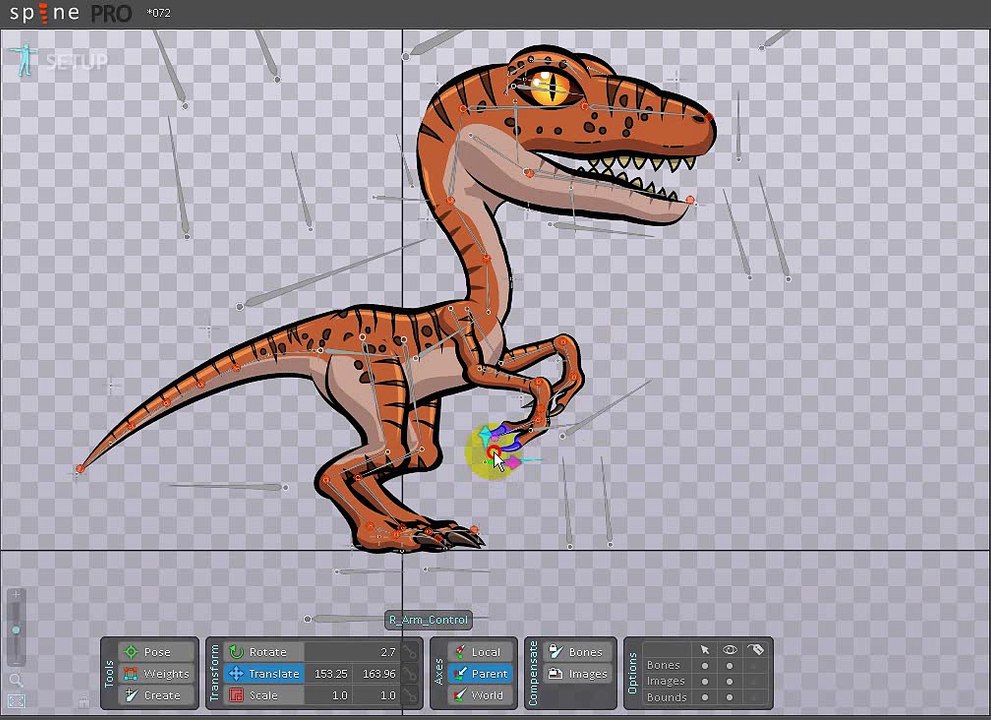Select the snout tip bone point
Image resolution: width=991 pixels, height=720 pixels.
(708, 118)
